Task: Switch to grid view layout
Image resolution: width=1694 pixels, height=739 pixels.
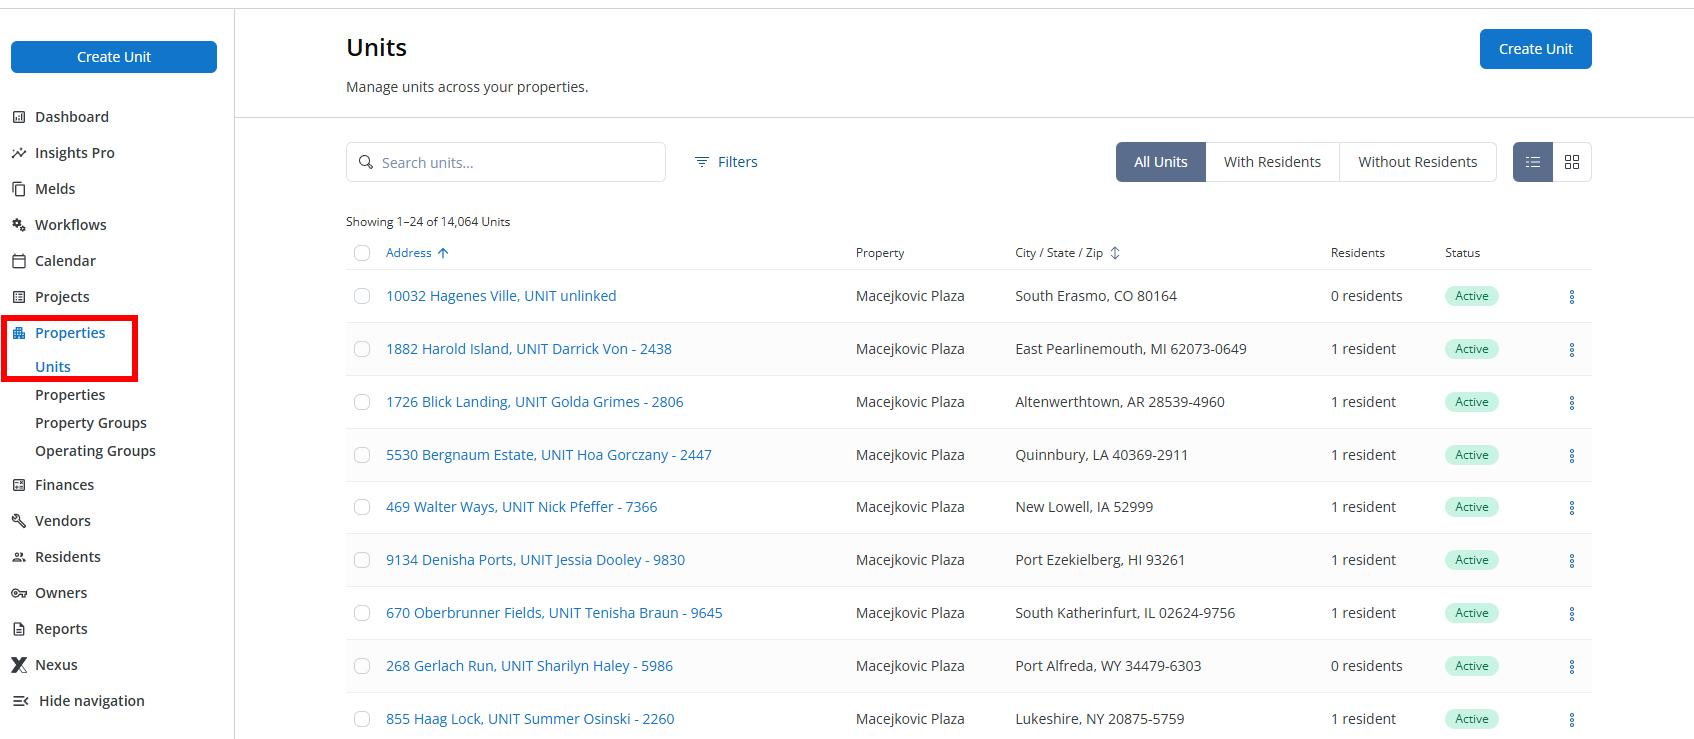Action: coord(1572,162)
